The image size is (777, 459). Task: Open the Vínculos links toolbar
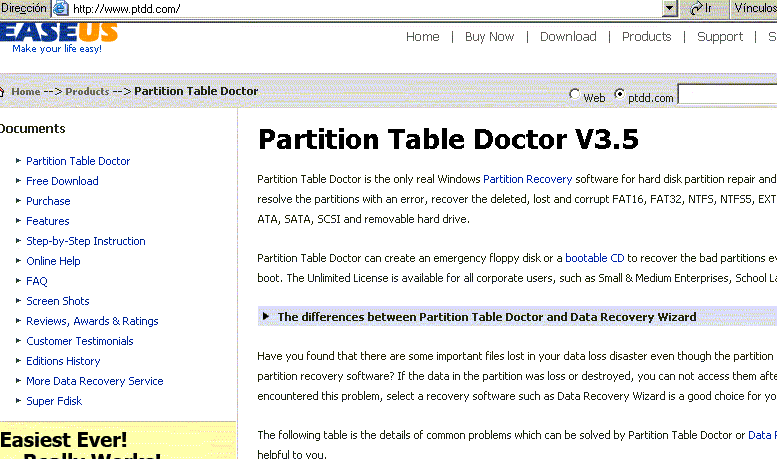[x=755, y=8]
